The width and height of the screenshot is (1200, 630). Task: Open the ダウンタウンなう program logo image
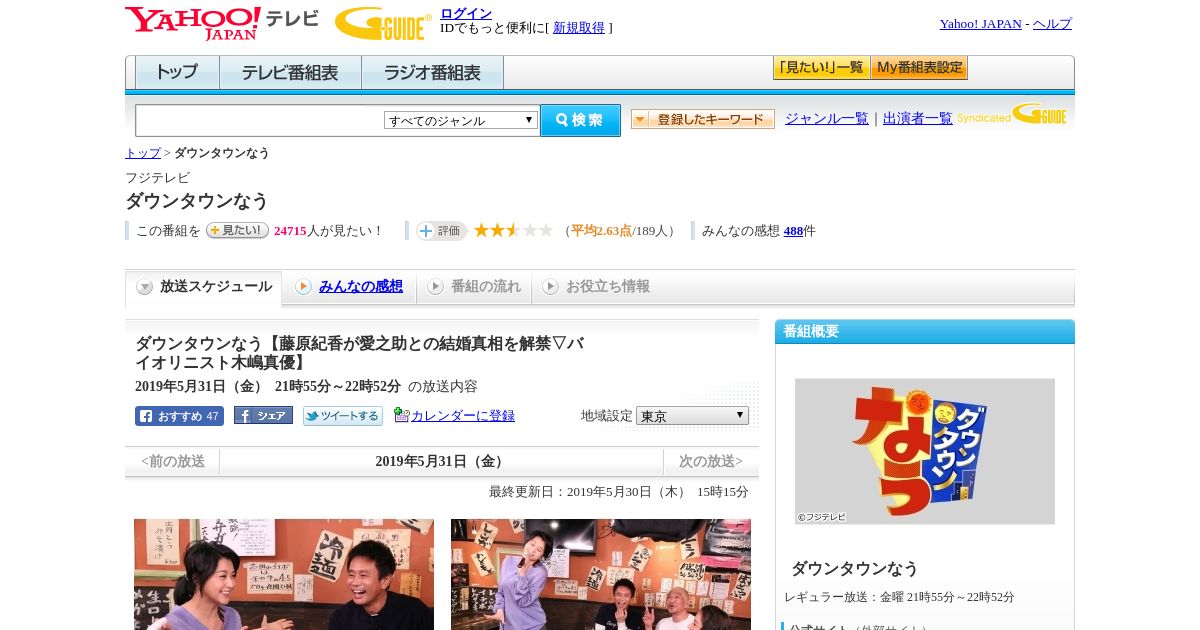925,451
